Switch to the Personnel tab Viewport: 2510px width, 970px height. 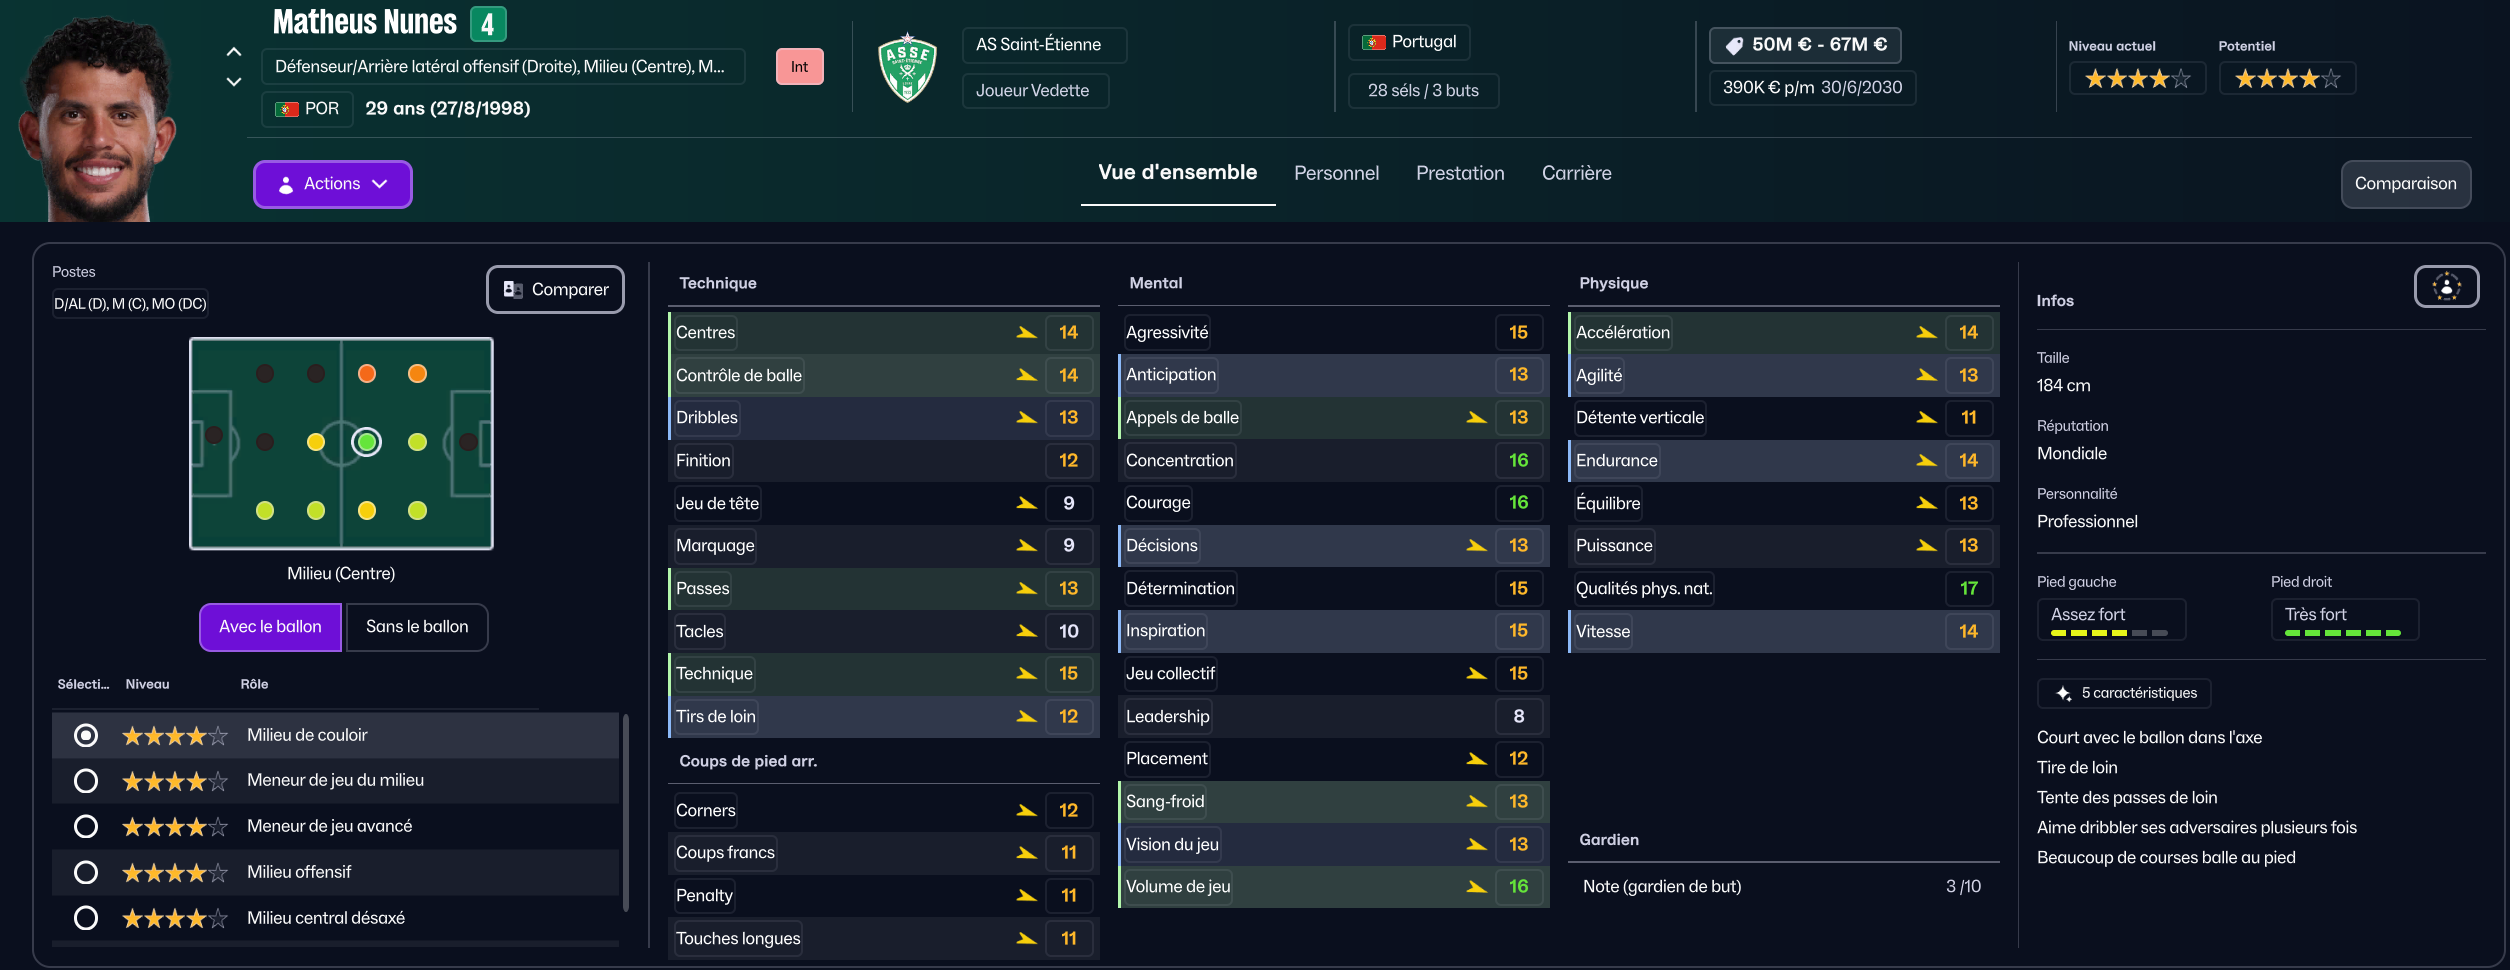tap(1336, 173)
